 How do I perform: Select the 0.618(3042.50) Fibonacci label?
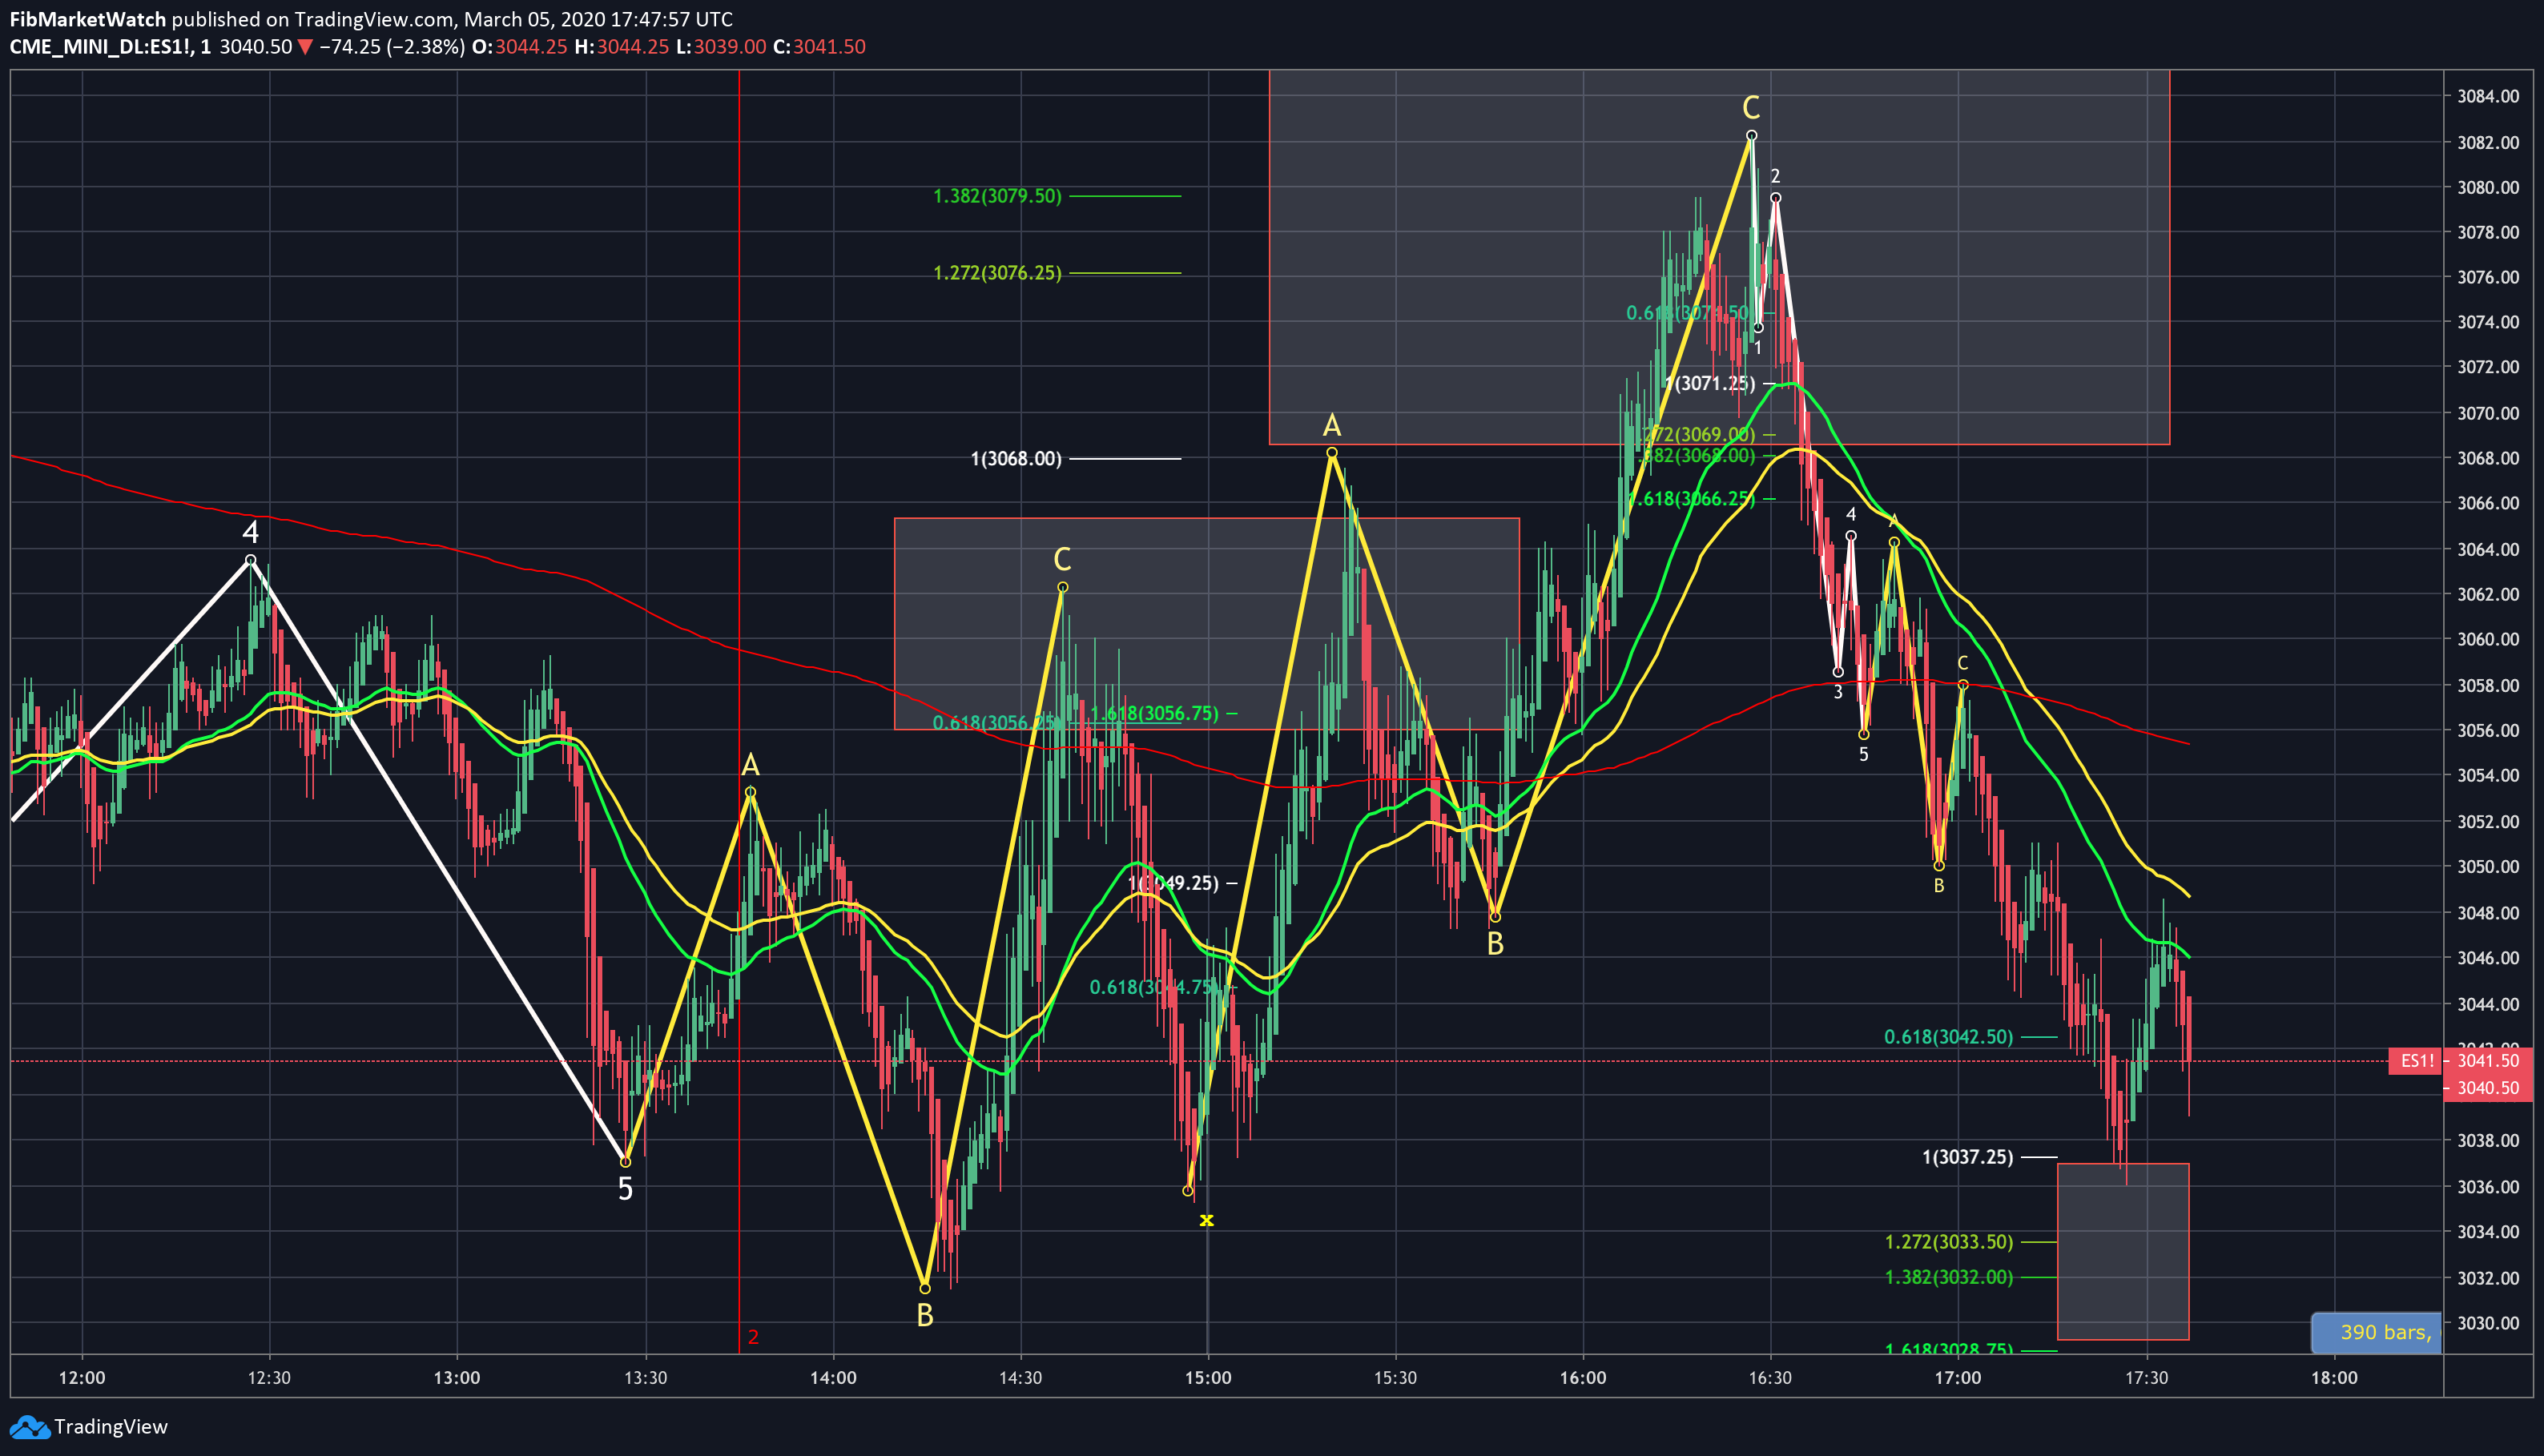point(1948,1037)
